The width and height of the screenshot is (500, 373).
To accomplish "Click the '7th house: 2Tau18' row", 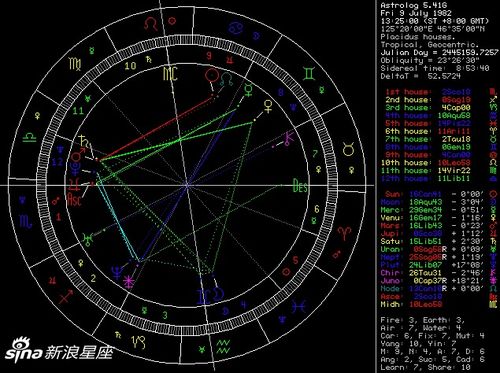I will (x=441, y=139).
